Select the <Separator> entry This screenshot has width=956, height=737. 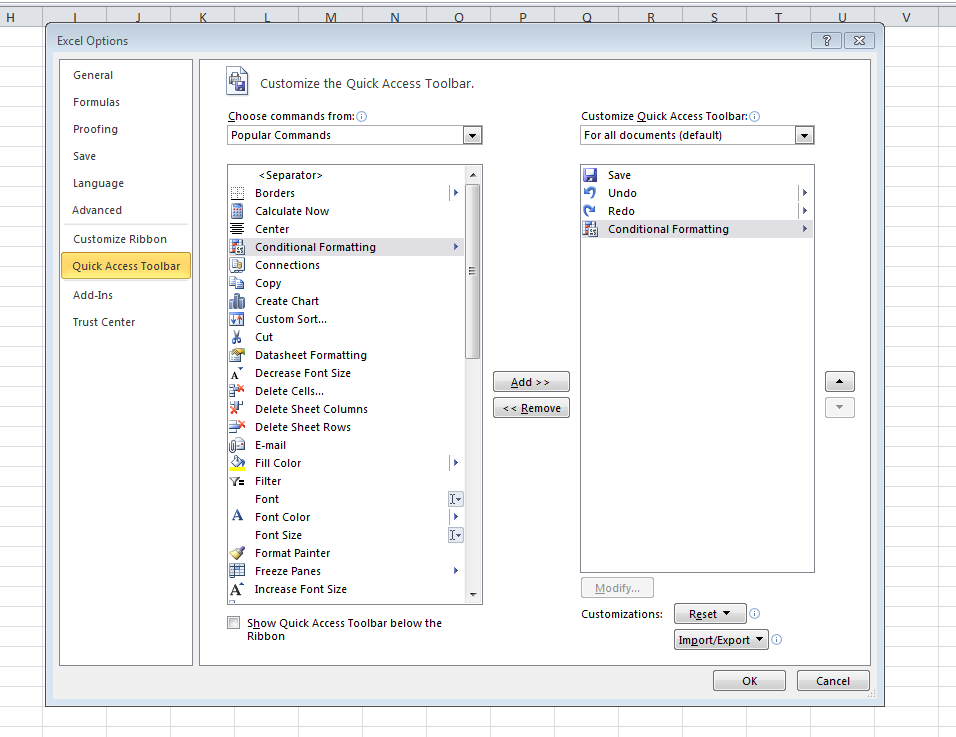(346, 175)
